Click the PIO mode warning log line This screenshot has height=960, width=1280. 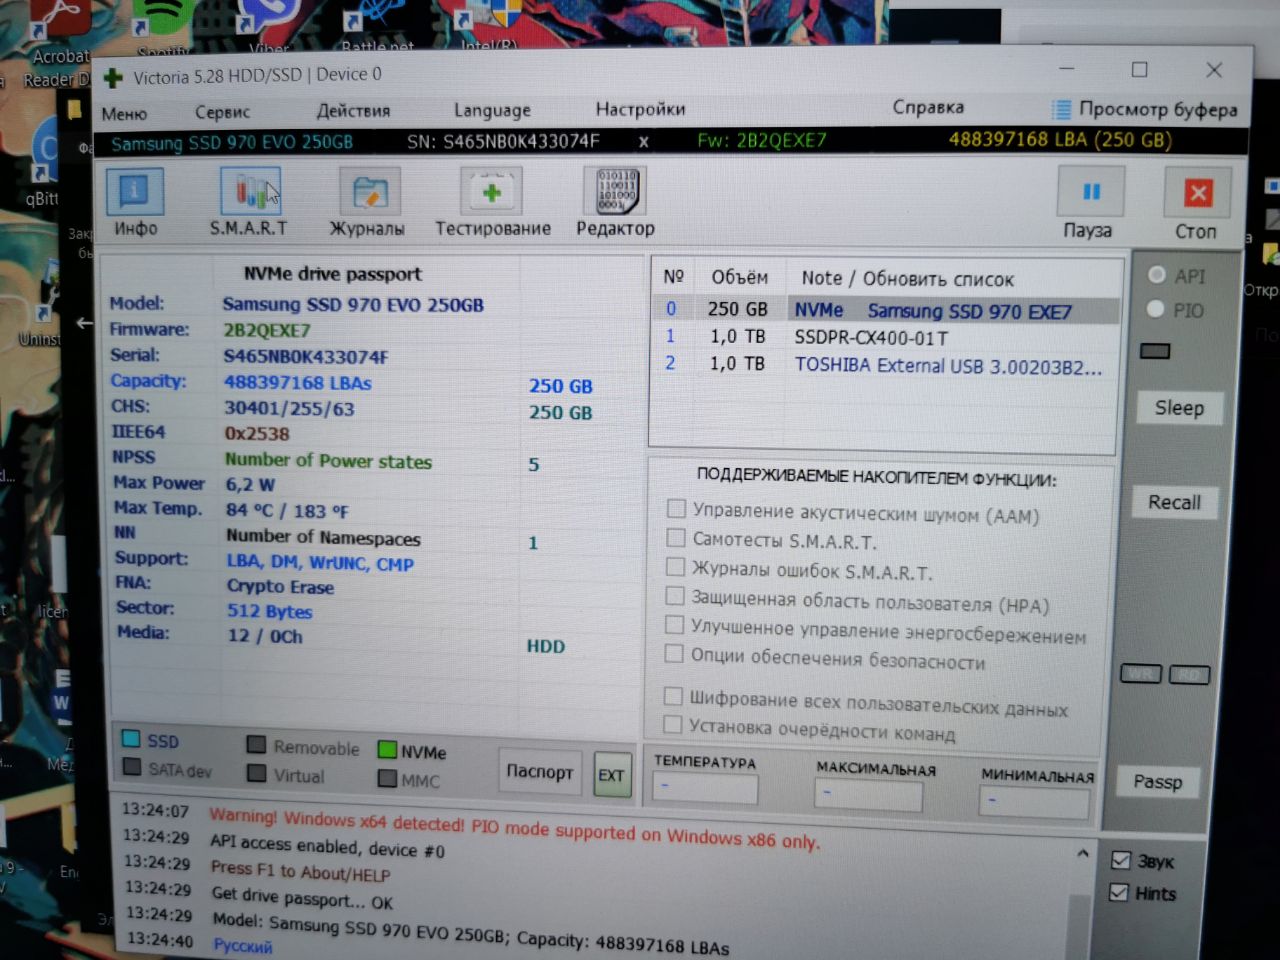[514, 829]
